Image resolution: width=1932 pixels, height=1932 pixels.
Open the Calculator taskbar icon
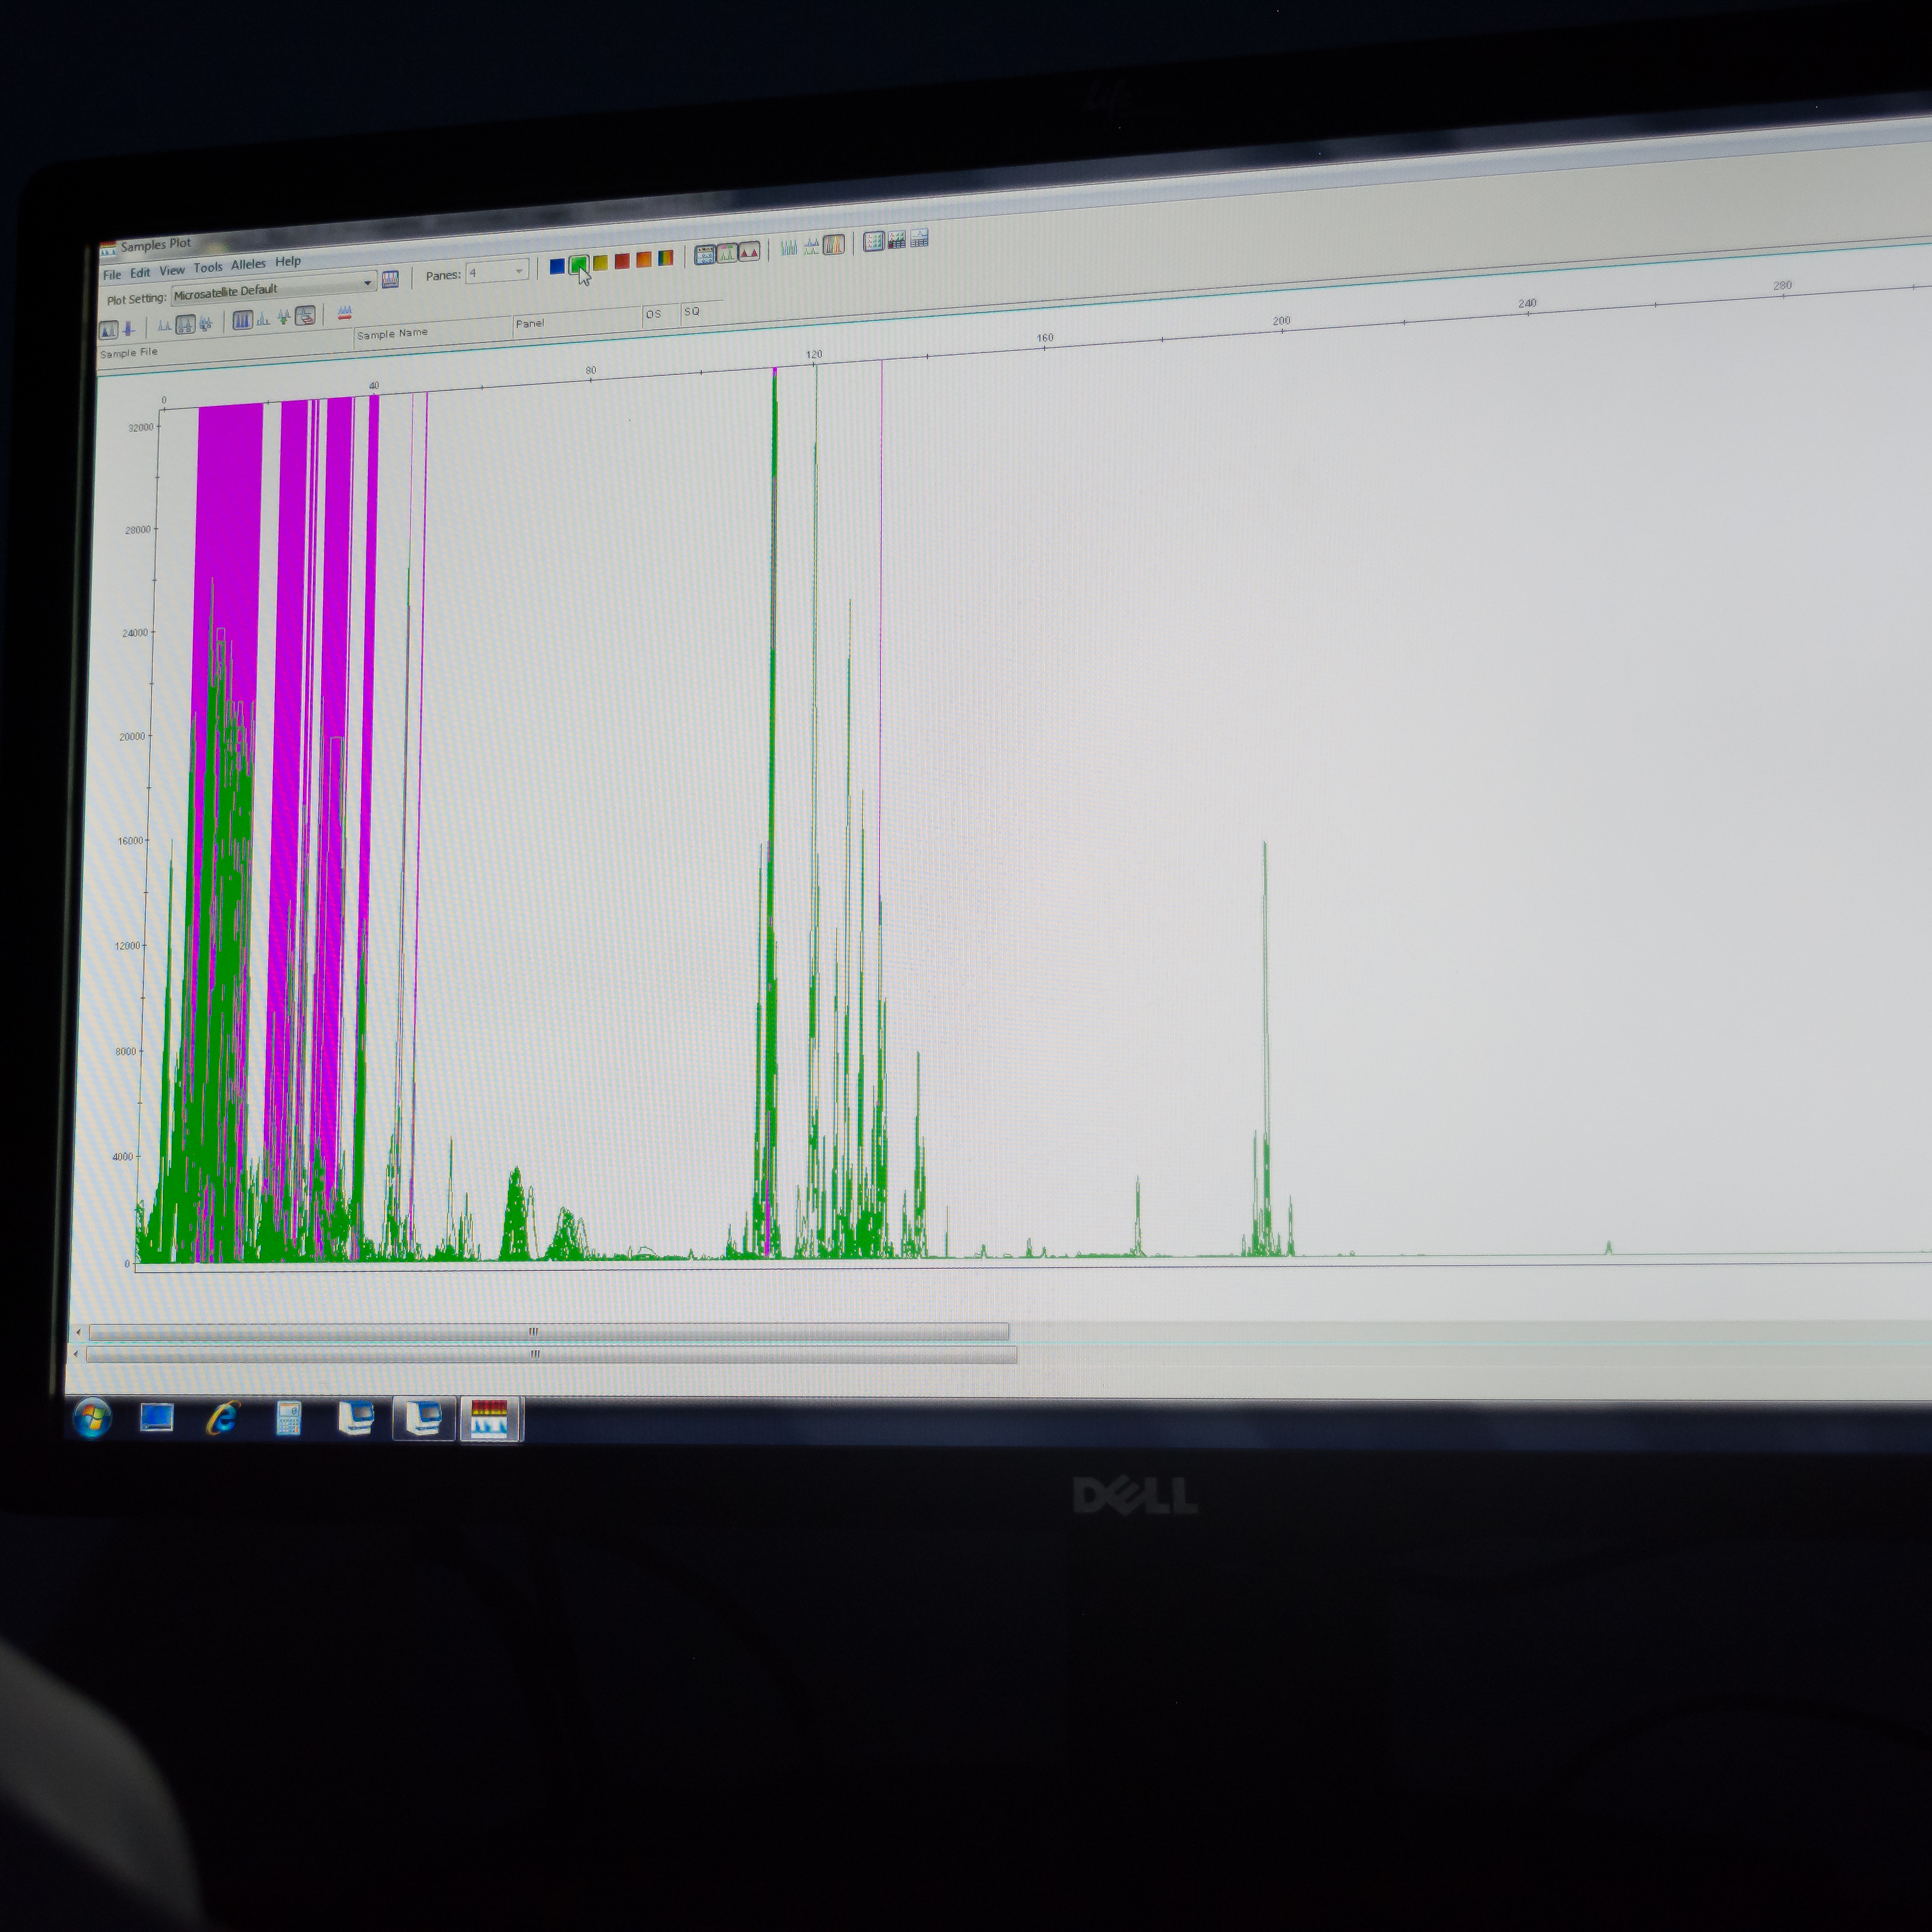pyautogui.click(x=289, y=1419)
